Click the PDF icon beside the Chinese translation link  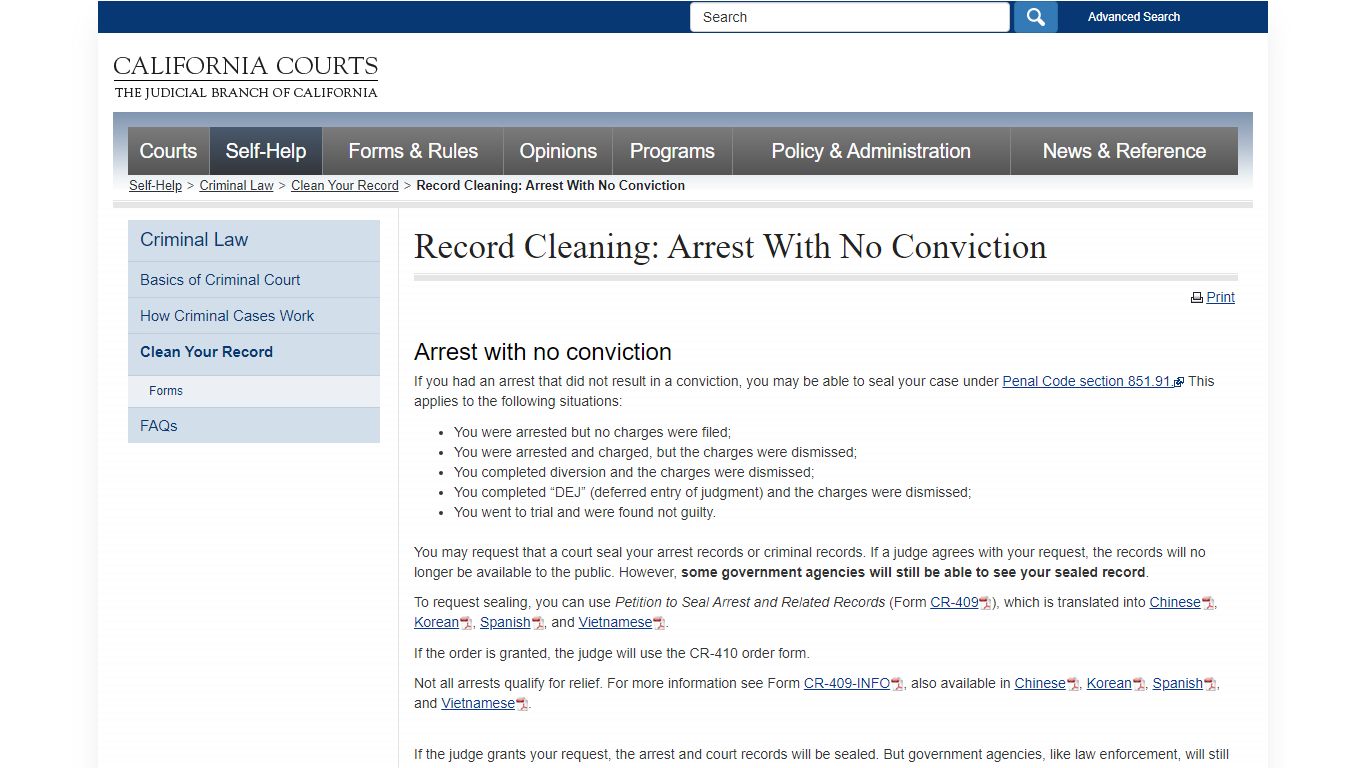(1207, 602)
